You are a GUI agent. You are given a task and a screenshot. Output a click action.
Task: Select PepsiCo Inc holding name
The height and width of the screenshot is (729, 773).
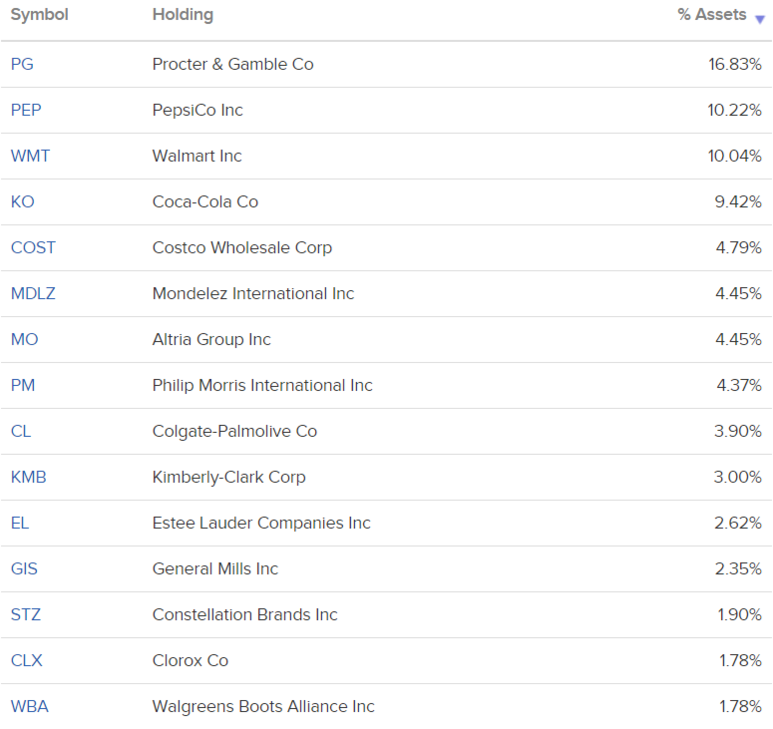point(198,110)
